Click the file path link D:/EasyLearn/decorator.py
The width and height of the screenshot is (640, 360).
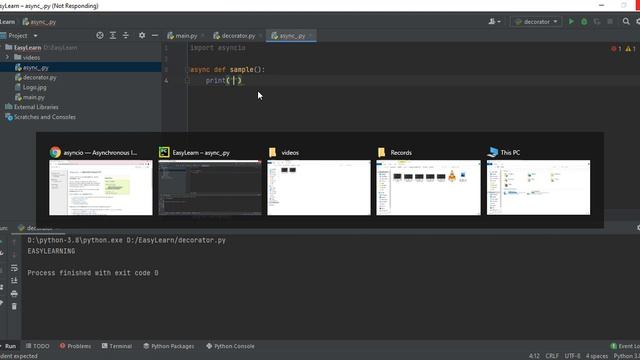pos(176,240)
